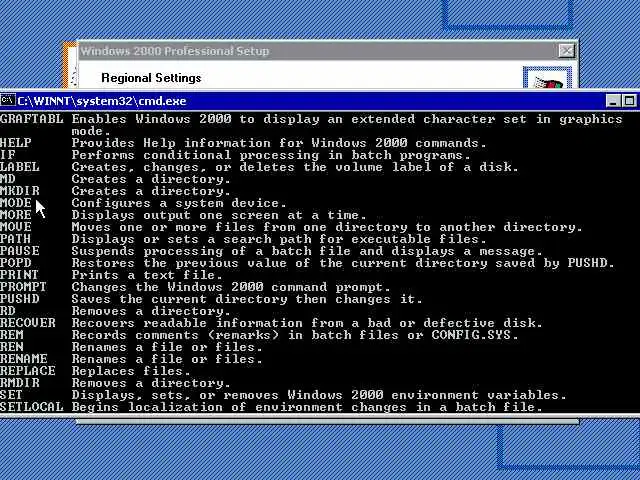Click the Windows logo image in Setup window
Image resolution: width=640 pixels, height=480 pixels.
(x=547, y=78)
